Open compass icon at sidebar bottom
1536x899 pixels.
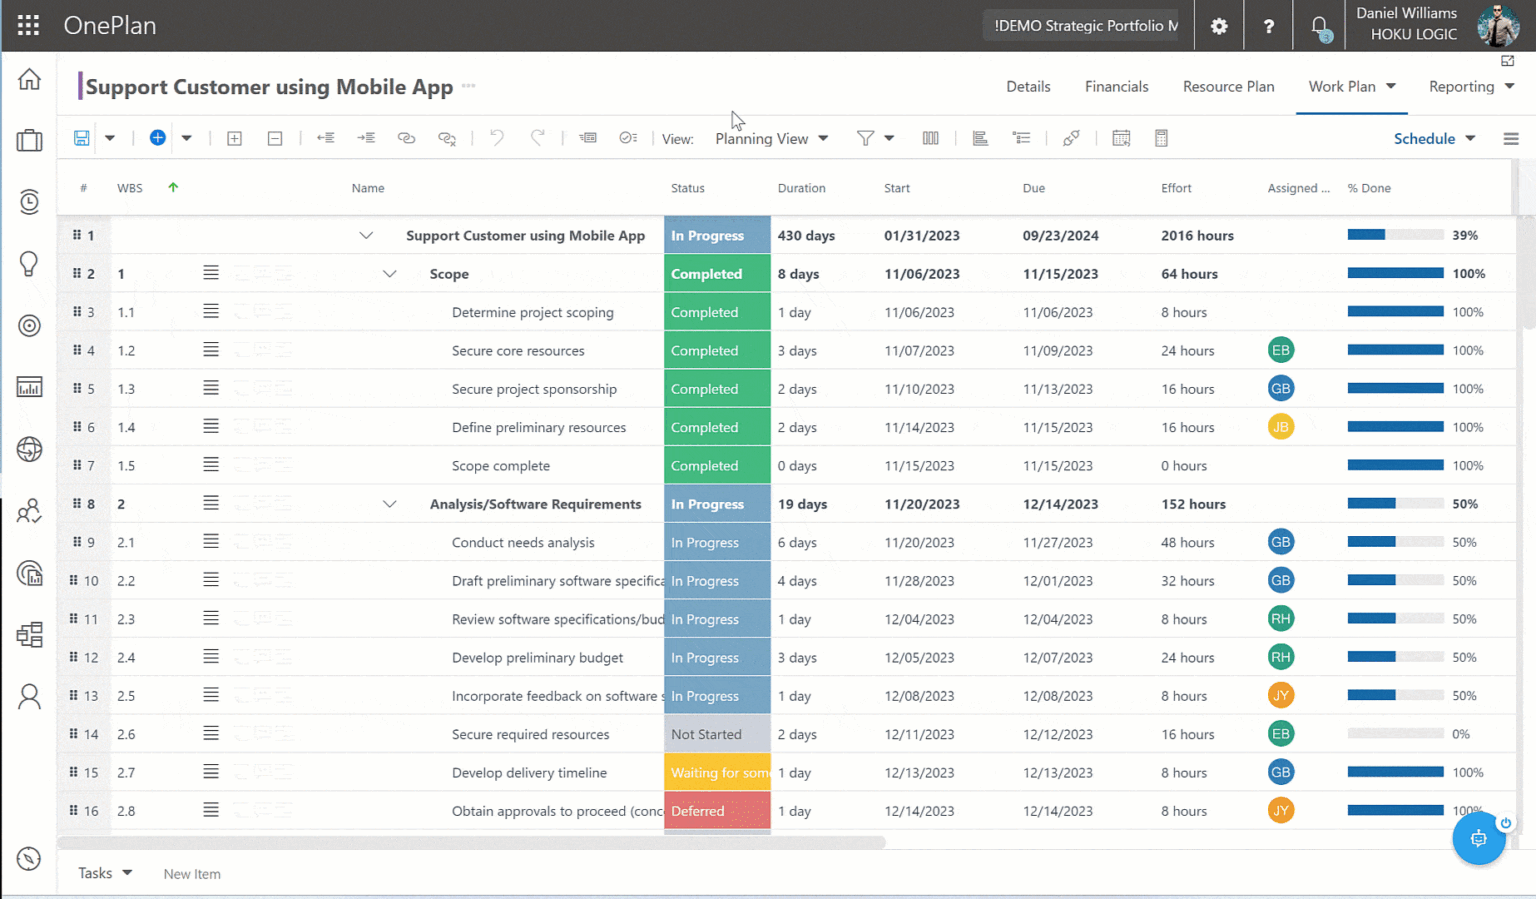pyautogui.click(x=29, y=859)
